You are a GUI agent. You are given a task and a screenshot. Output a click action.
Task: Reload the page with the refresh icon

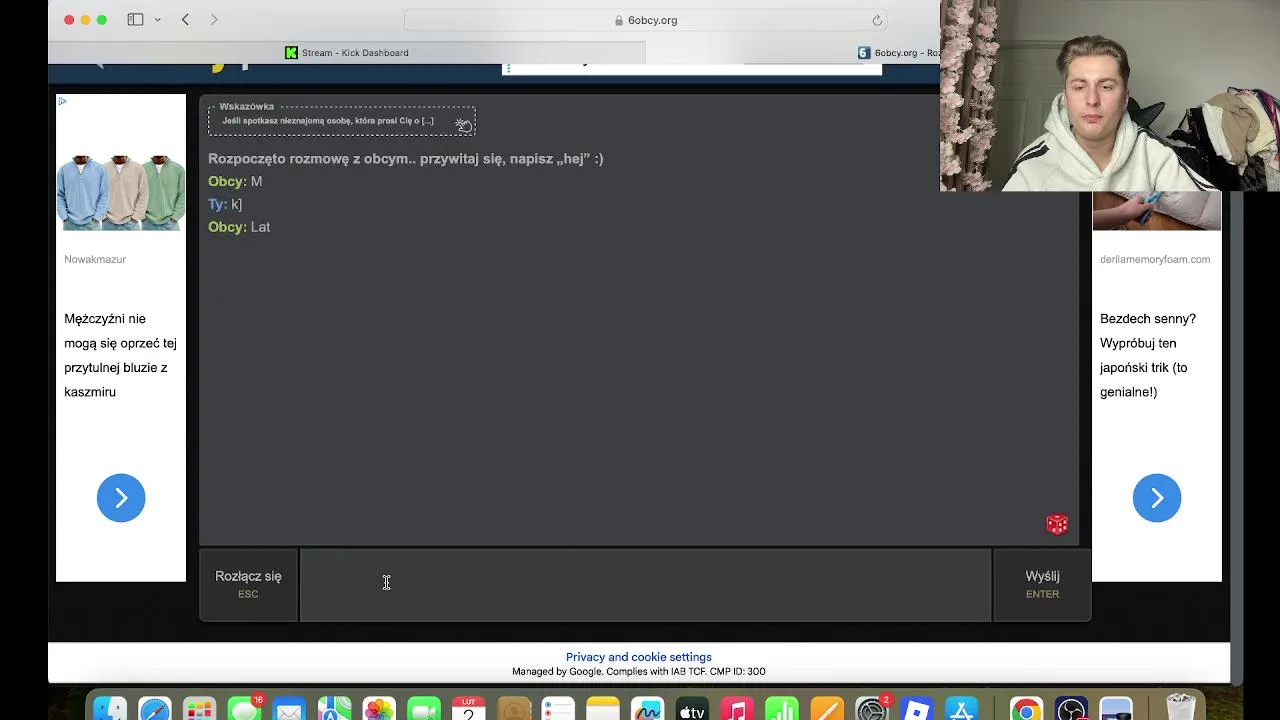[877, 20]
